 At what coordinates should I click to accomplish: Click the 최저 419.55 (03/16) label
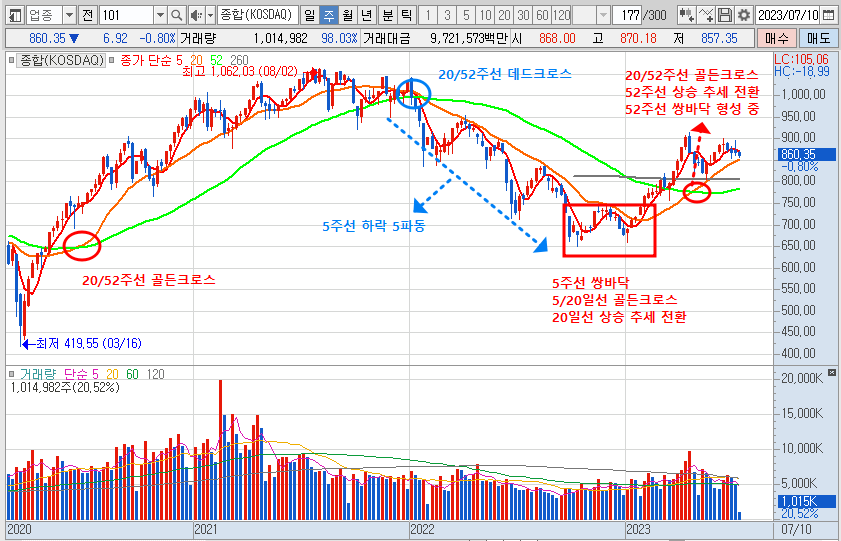click(88, 343)
